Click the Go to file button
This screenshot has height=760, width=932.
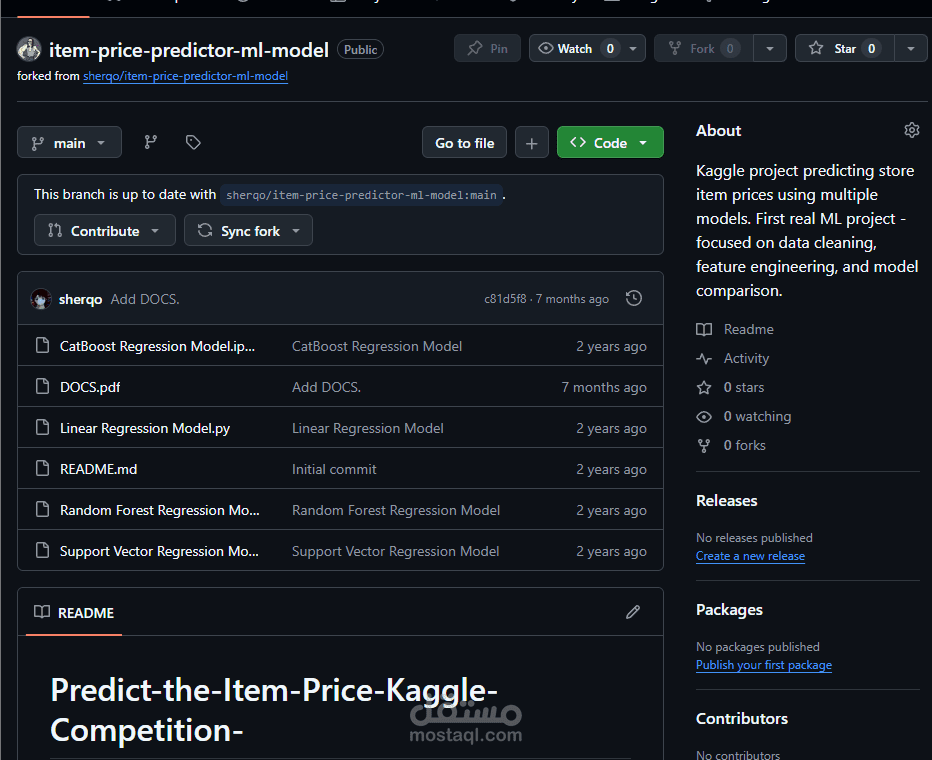[464, 143]
